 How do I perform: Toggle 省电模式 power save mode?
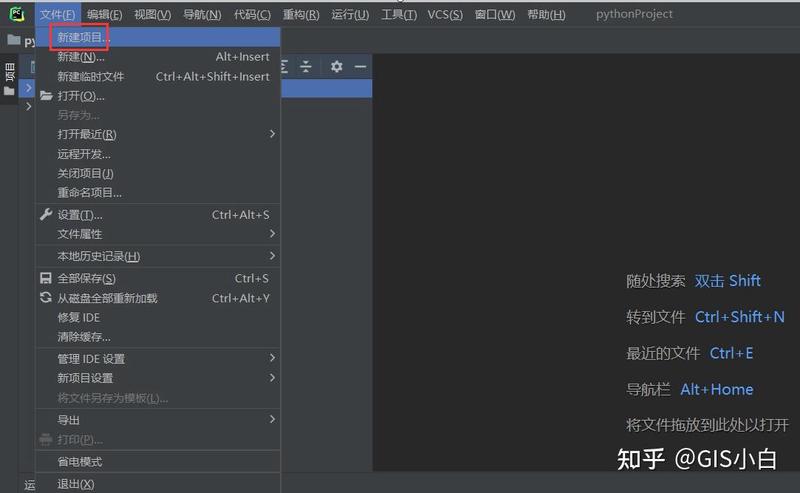pyautogui.click(x=158, y=462)
